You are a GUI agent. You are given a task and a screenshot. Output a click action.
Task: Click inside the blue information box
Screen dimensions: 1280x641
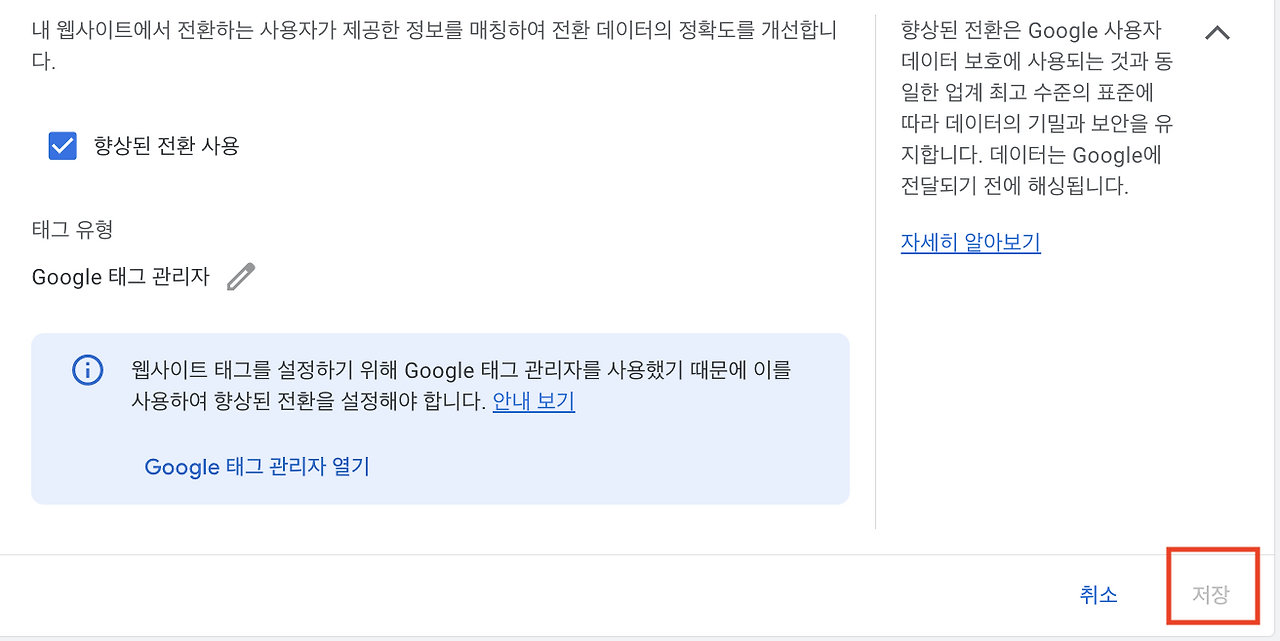tap(440, 418)
